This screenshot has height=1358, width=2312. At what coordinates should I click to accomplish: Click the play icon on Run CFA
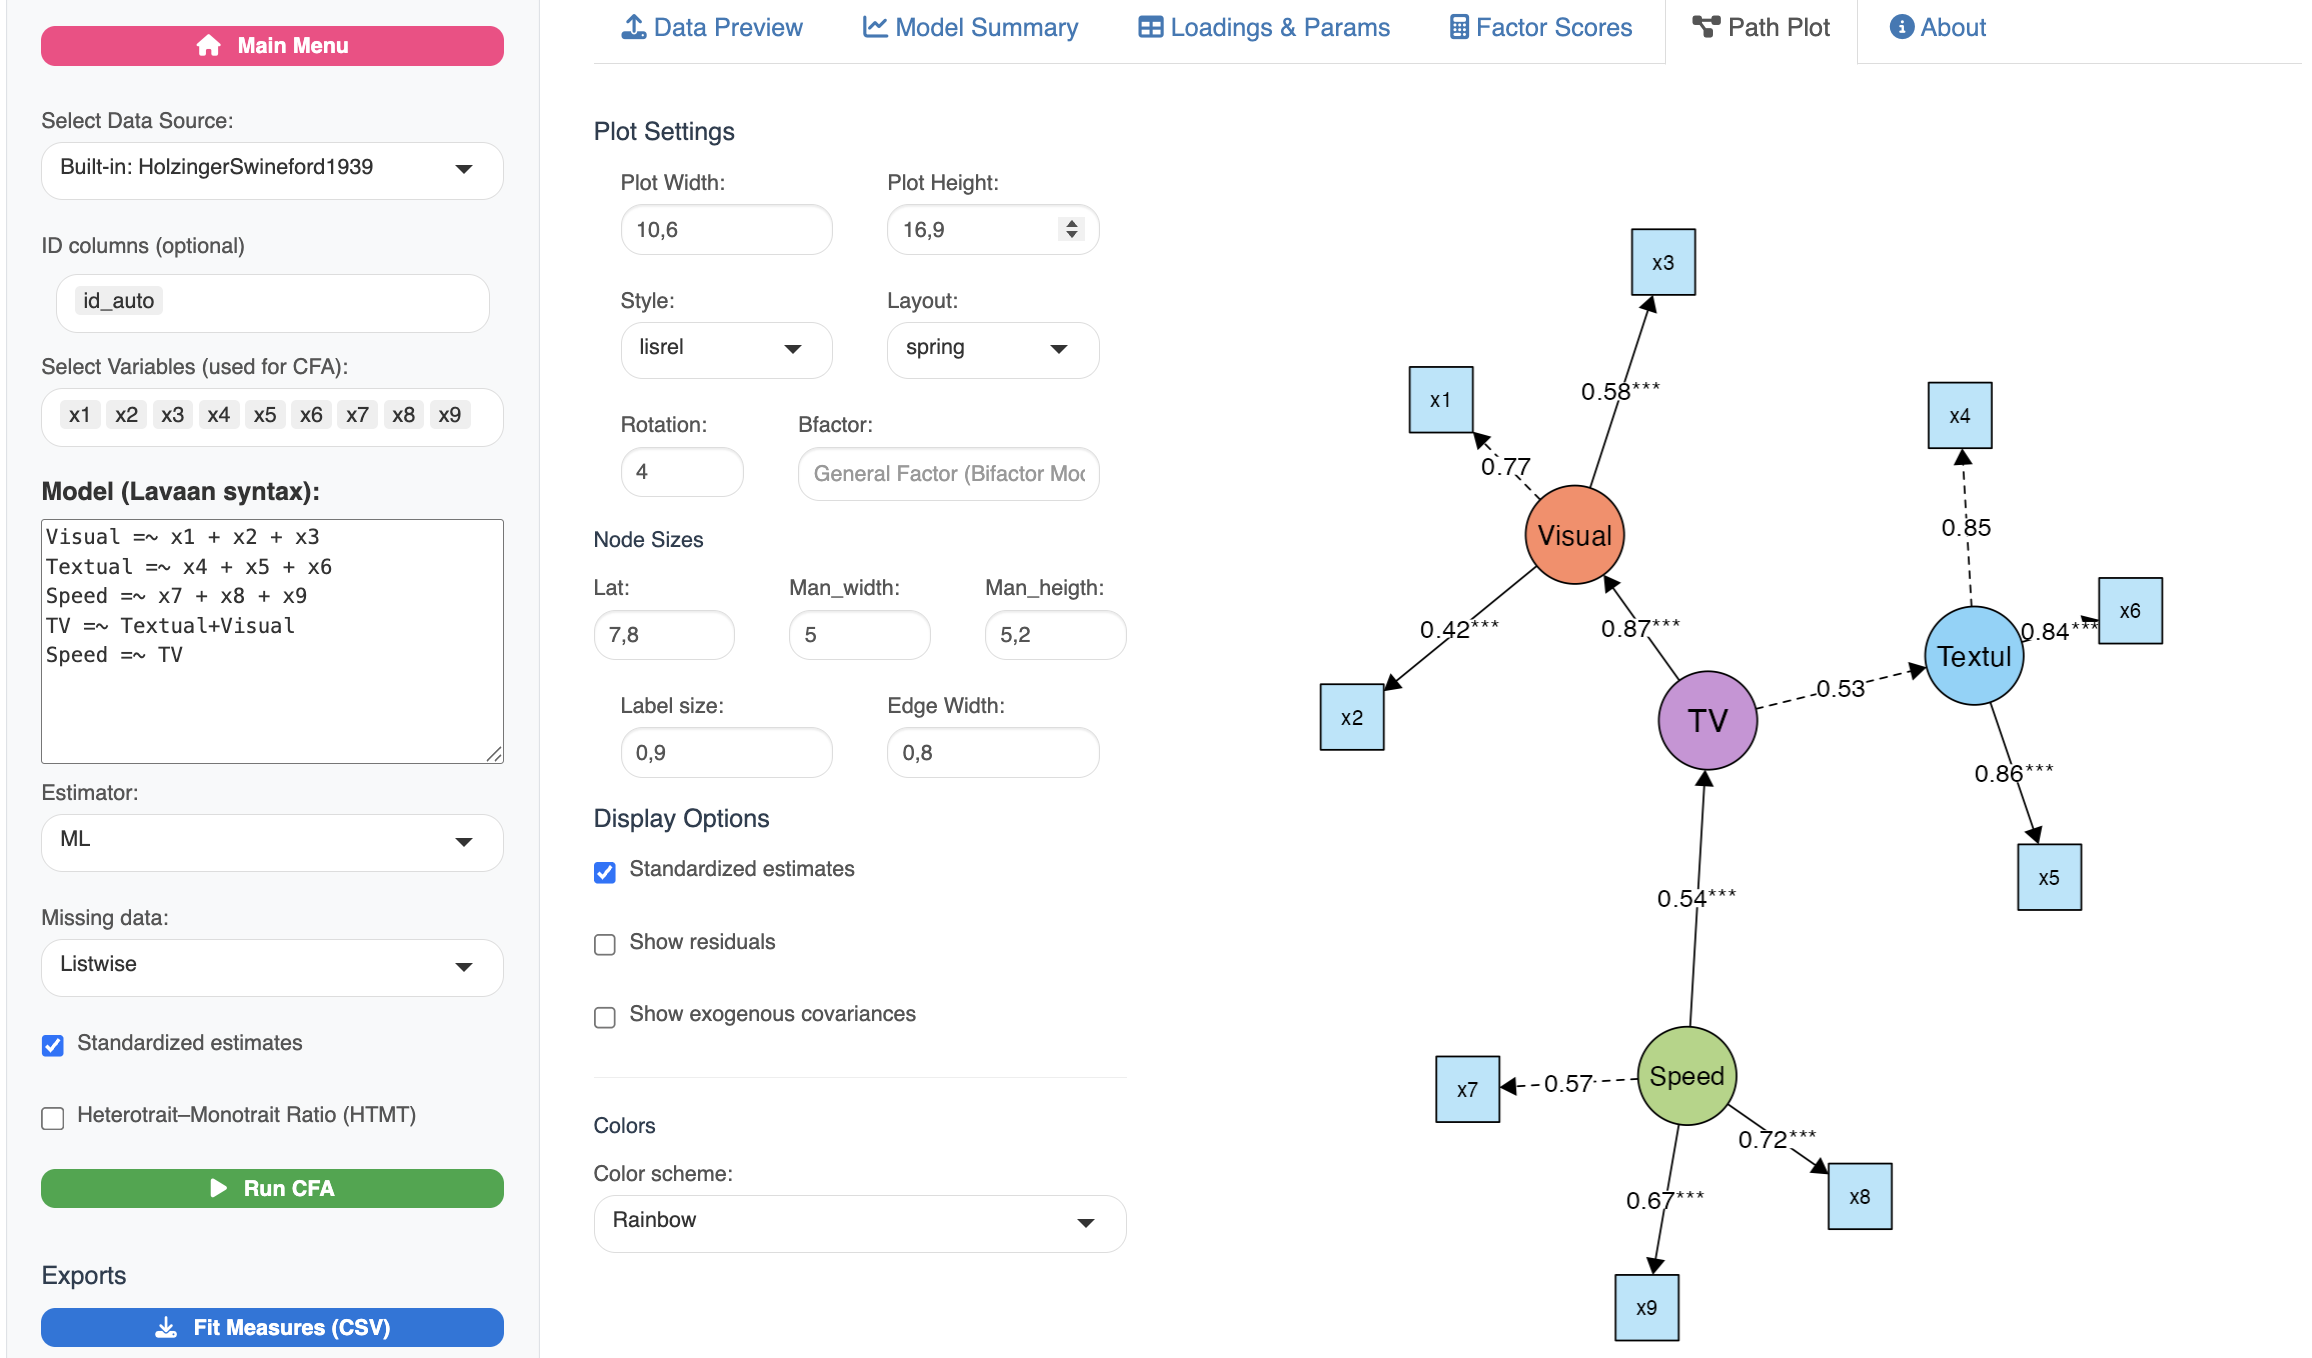pyautogui.click(x=219, y=1188)
